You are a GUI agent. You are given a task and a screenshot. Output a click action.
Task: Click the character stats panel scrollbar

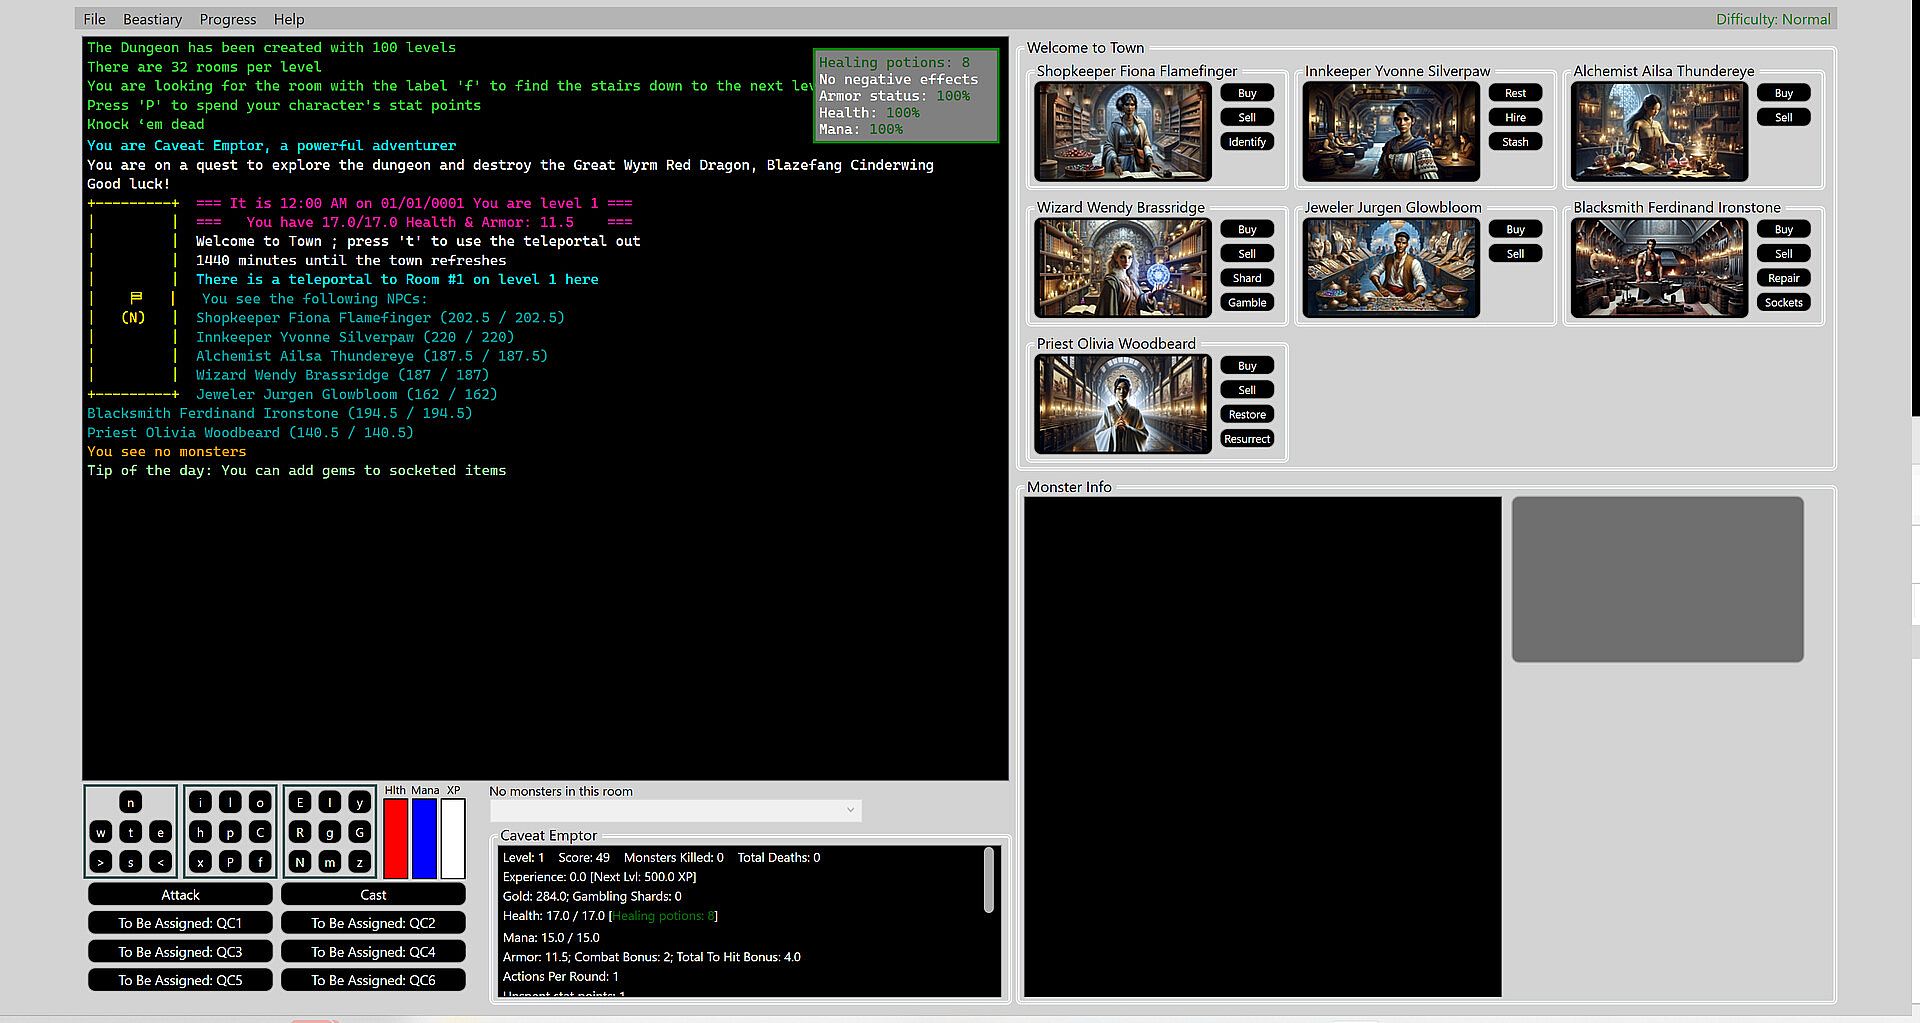[x=989, y=881]
